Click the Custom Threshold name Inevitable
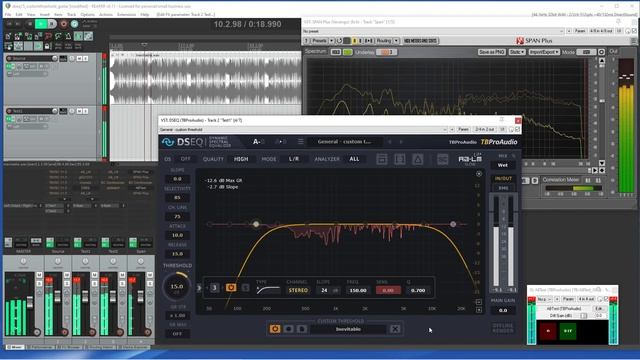This screenshot has width=640, height=360. (x=348, y=329)
